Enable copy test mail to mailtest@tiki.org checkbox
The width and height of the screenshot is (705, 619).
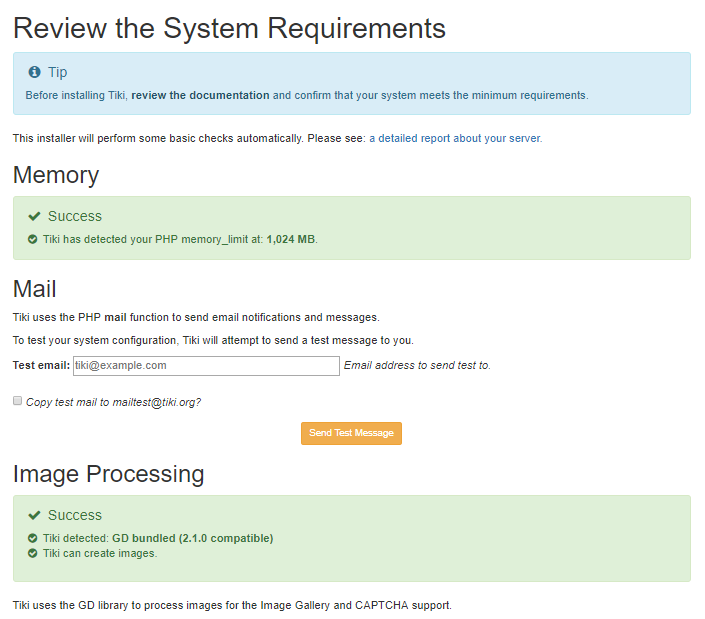[x=17, y=401]
